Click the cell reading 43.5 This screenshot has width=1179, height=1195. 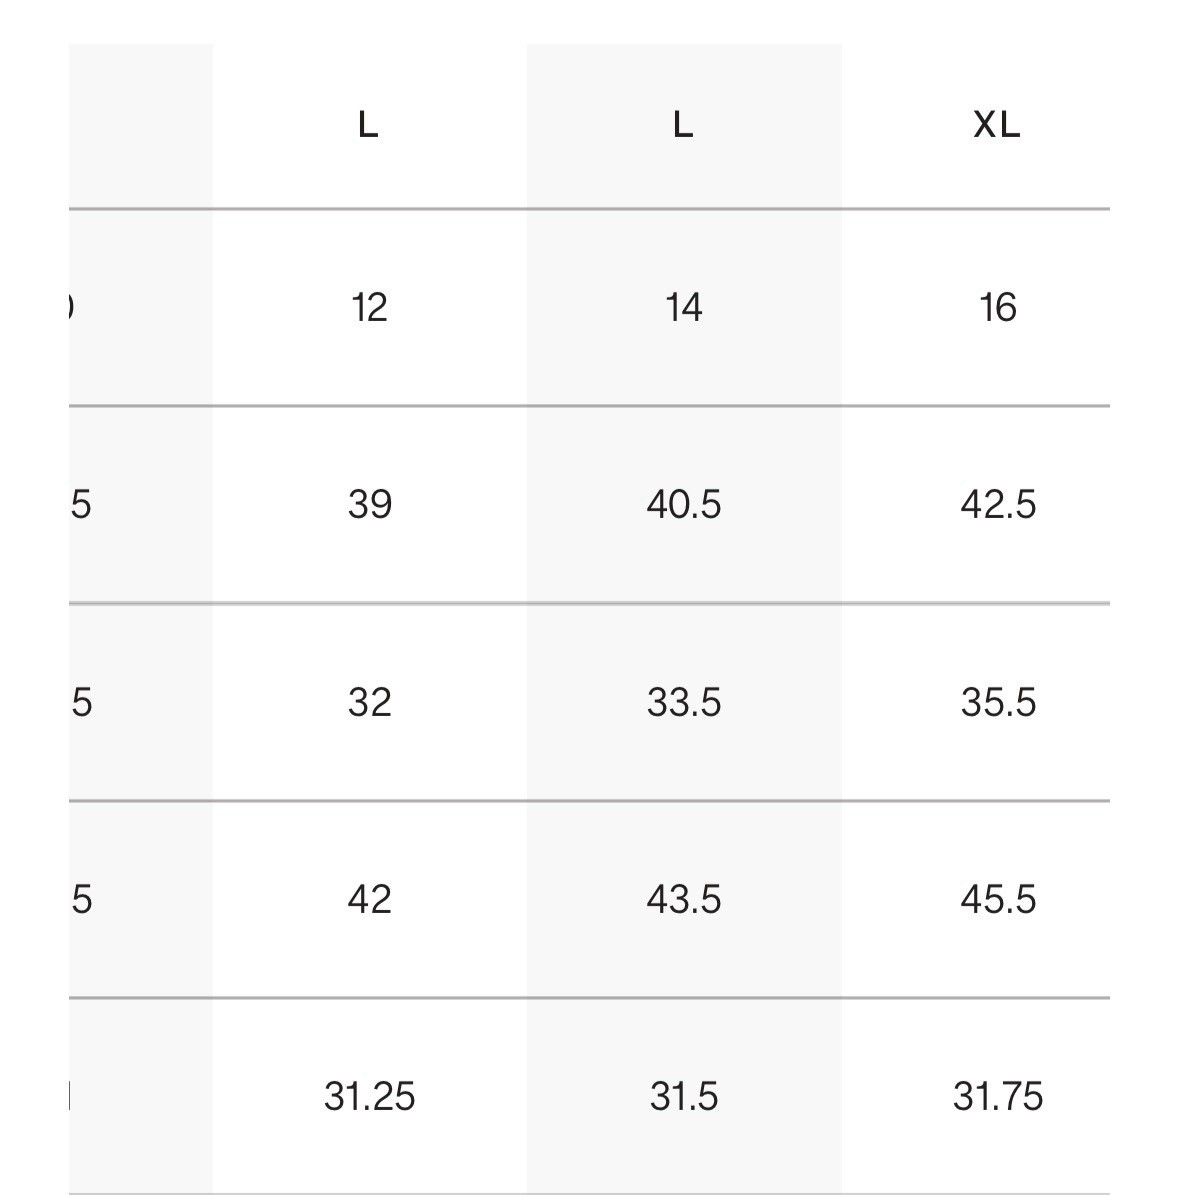click(x=684, y=899)
